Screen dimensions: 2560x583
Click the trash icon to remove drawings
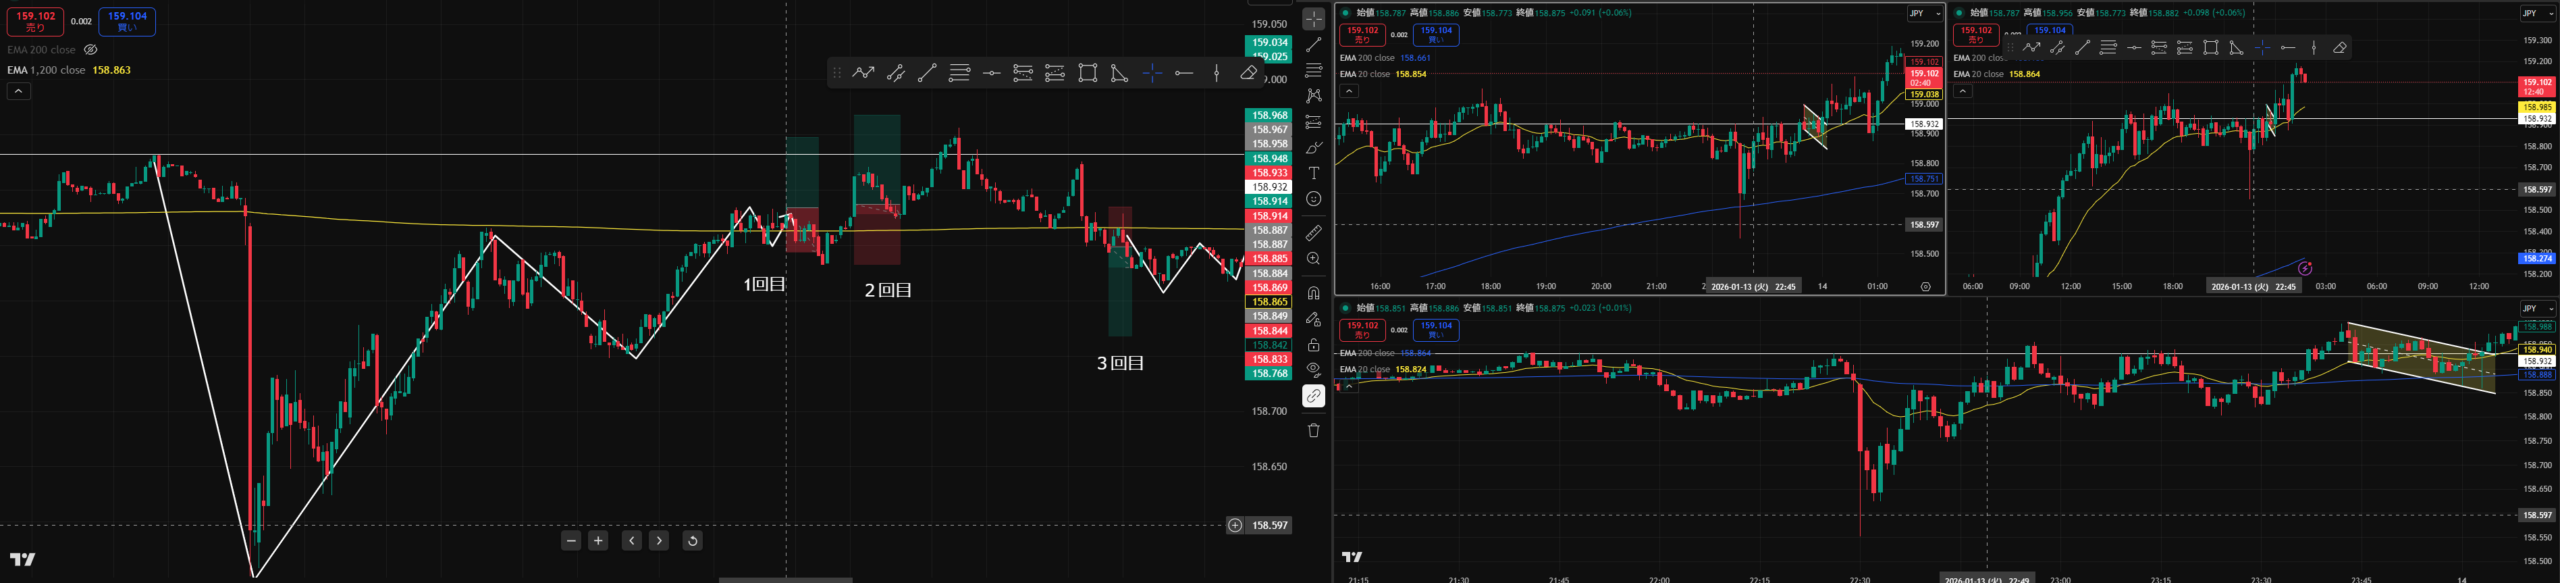[1314, 430]
